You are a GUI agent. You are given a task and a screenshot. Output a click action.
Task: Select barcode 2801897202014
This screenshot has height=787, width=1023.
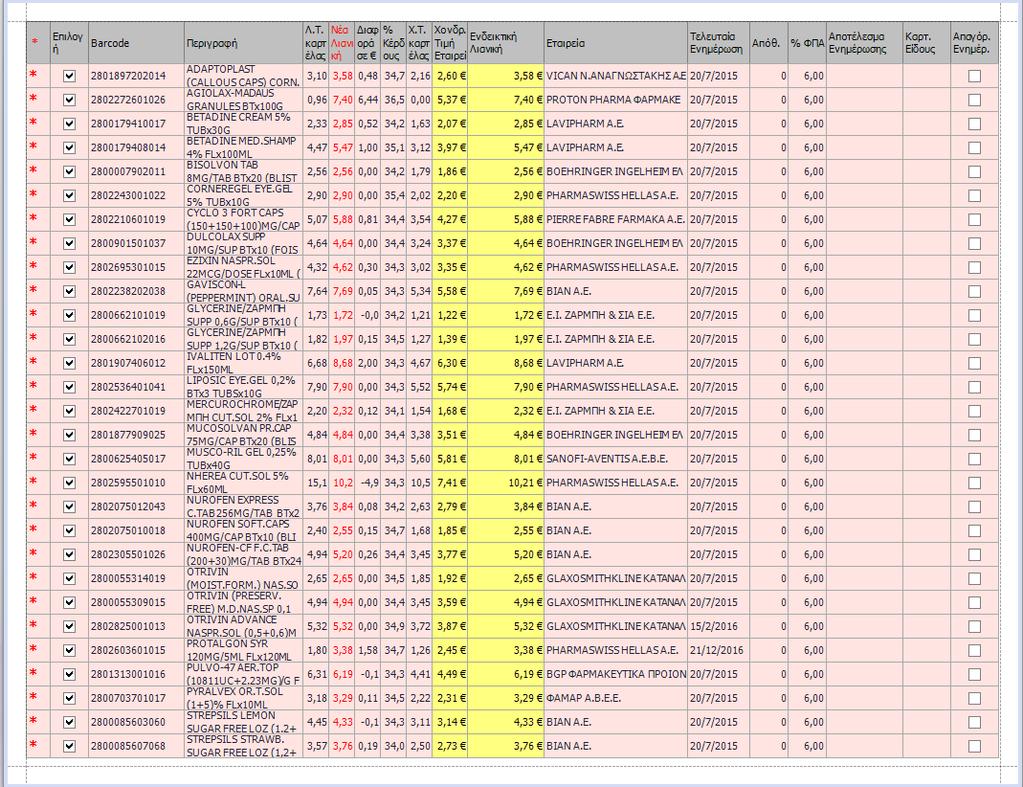point(136,76)
